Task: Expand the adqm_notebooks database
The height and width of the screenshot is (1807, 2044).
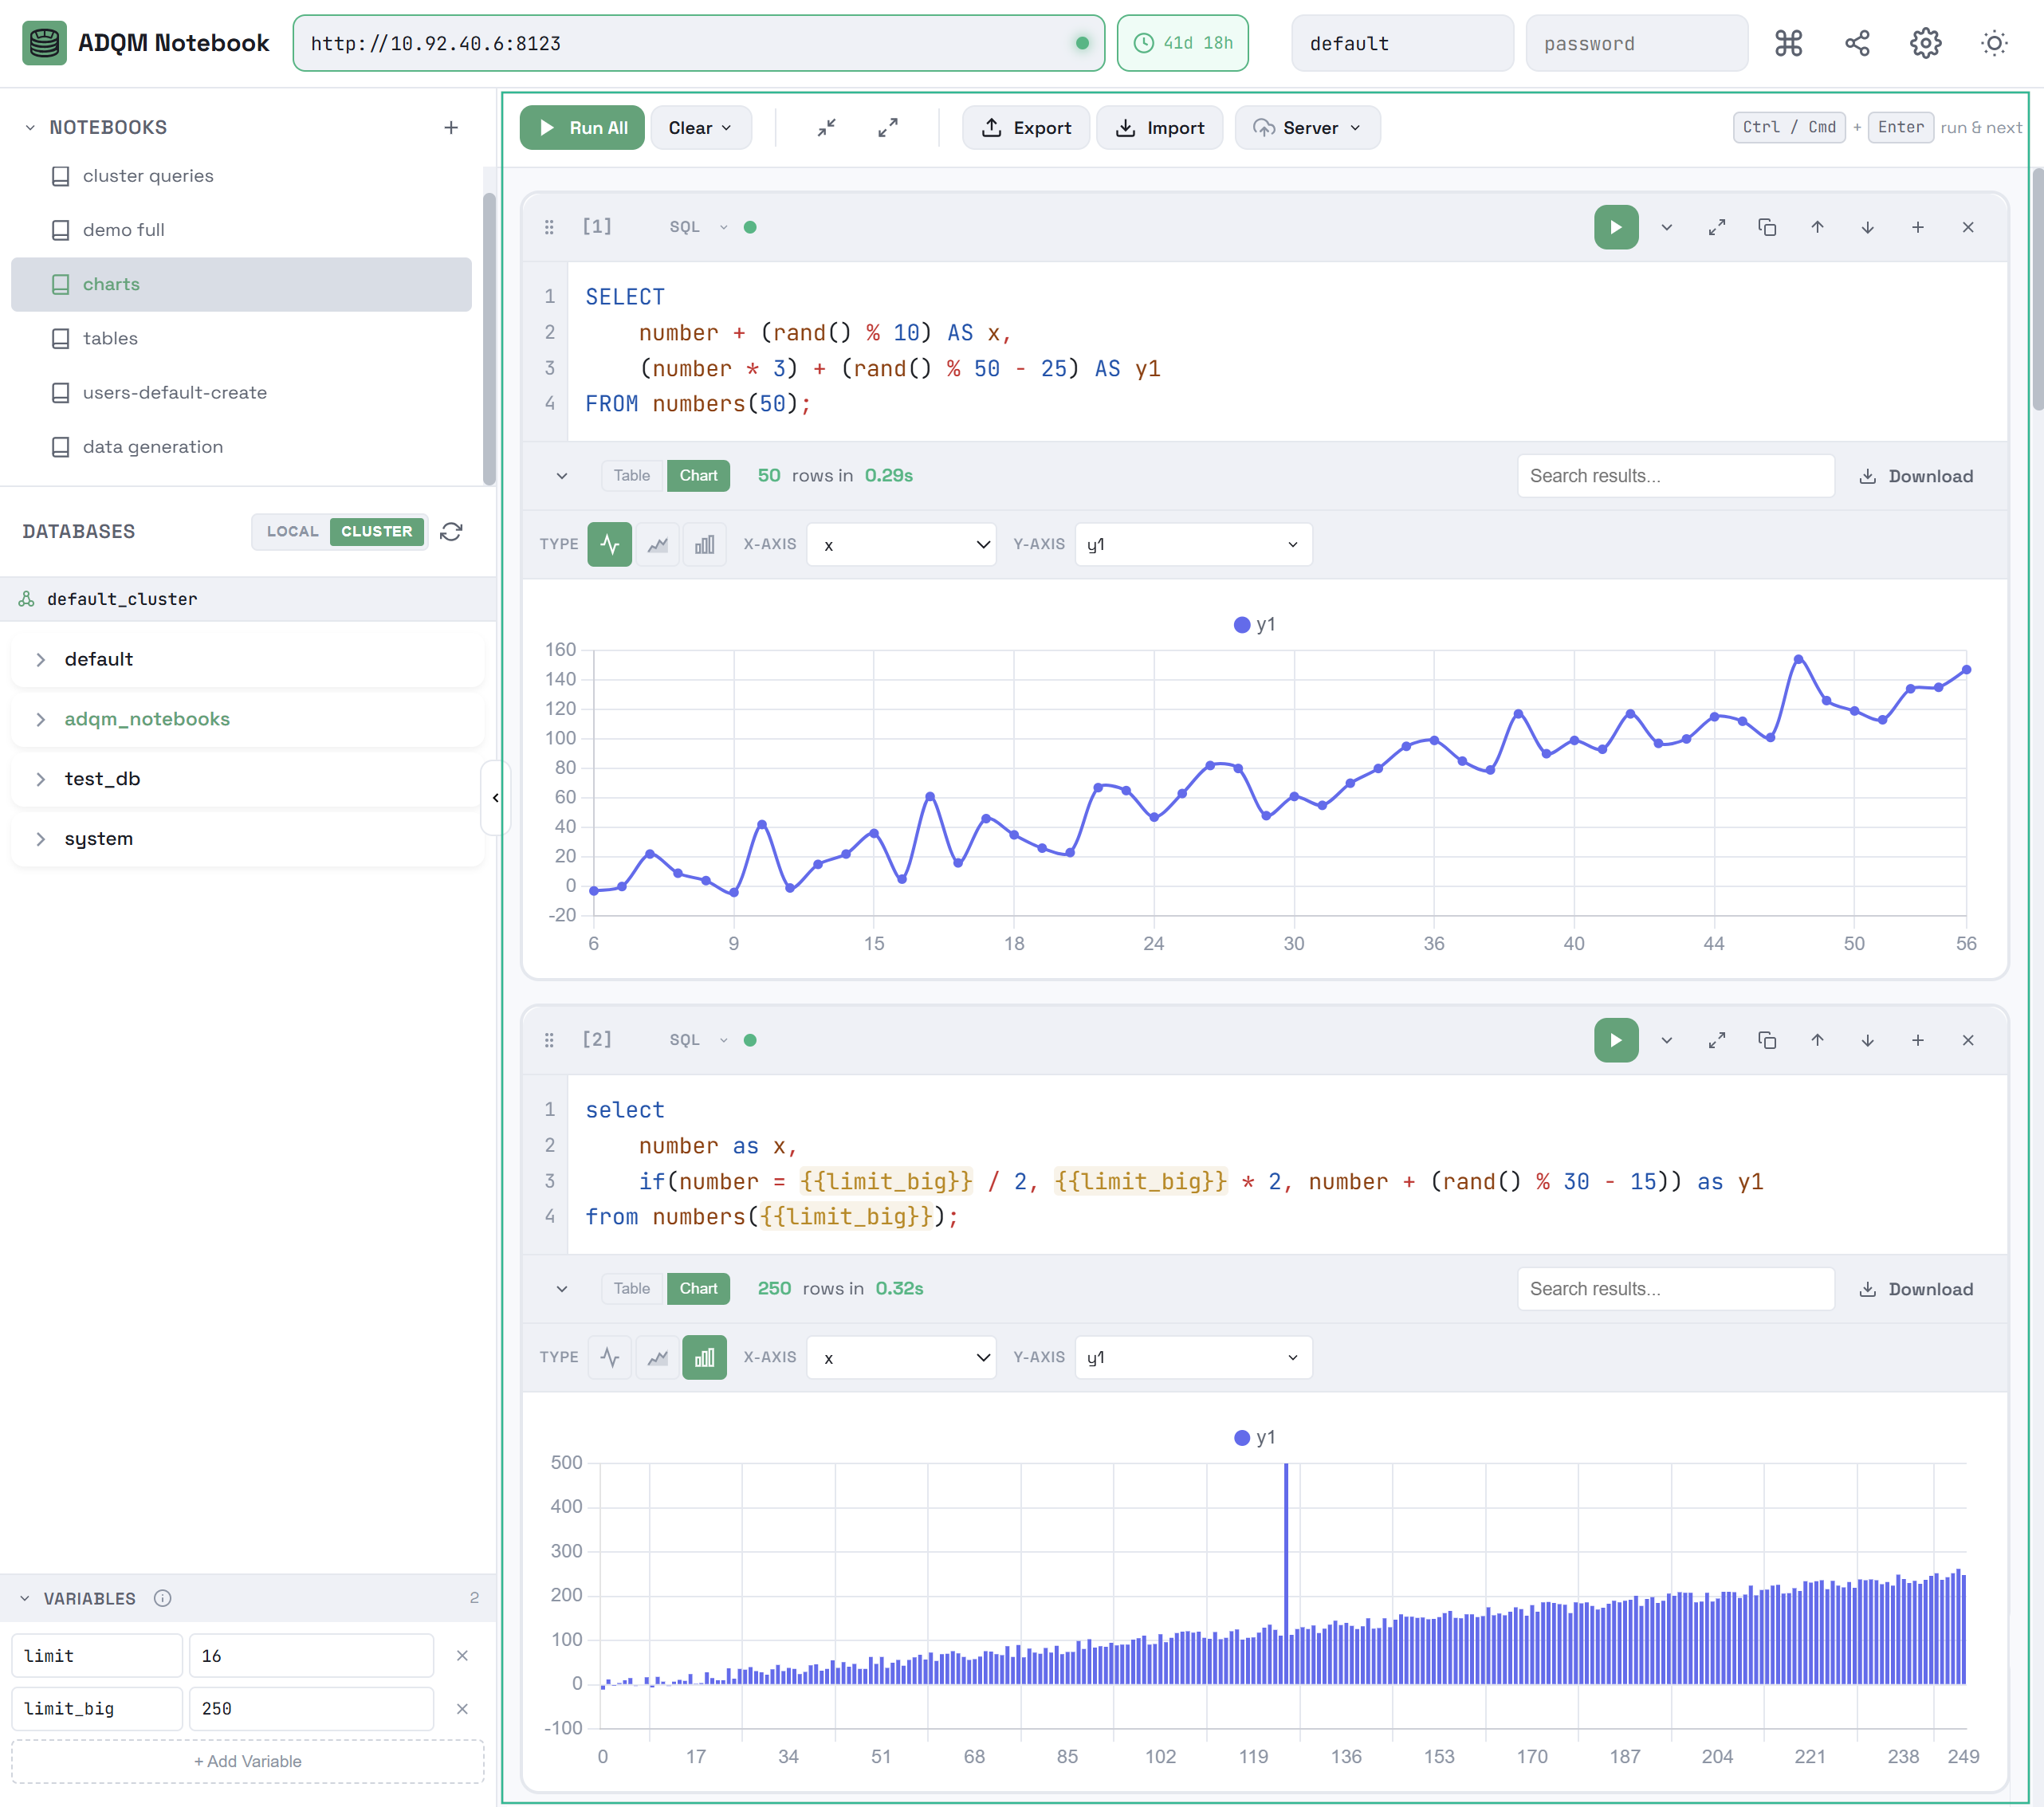Action: point(147,718)
